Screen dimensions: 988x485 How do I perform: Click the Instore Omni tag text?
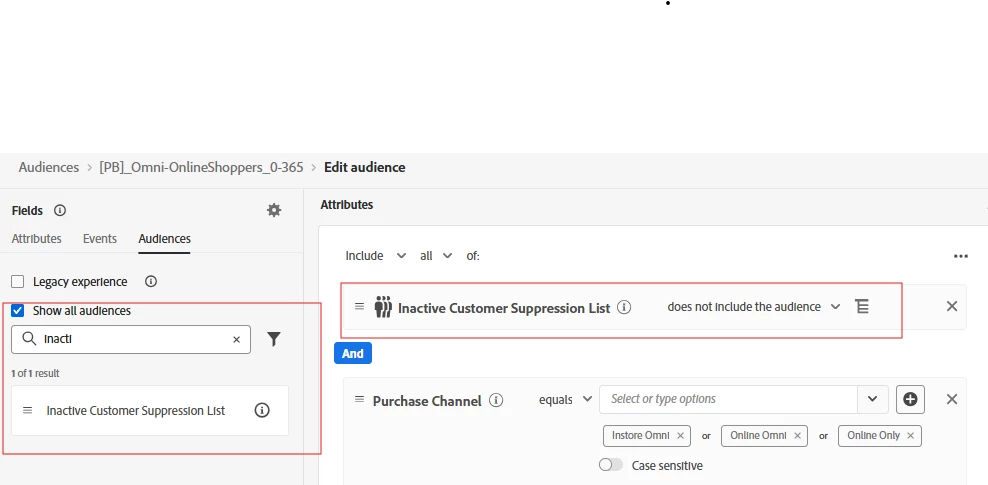tap(641, 436)
